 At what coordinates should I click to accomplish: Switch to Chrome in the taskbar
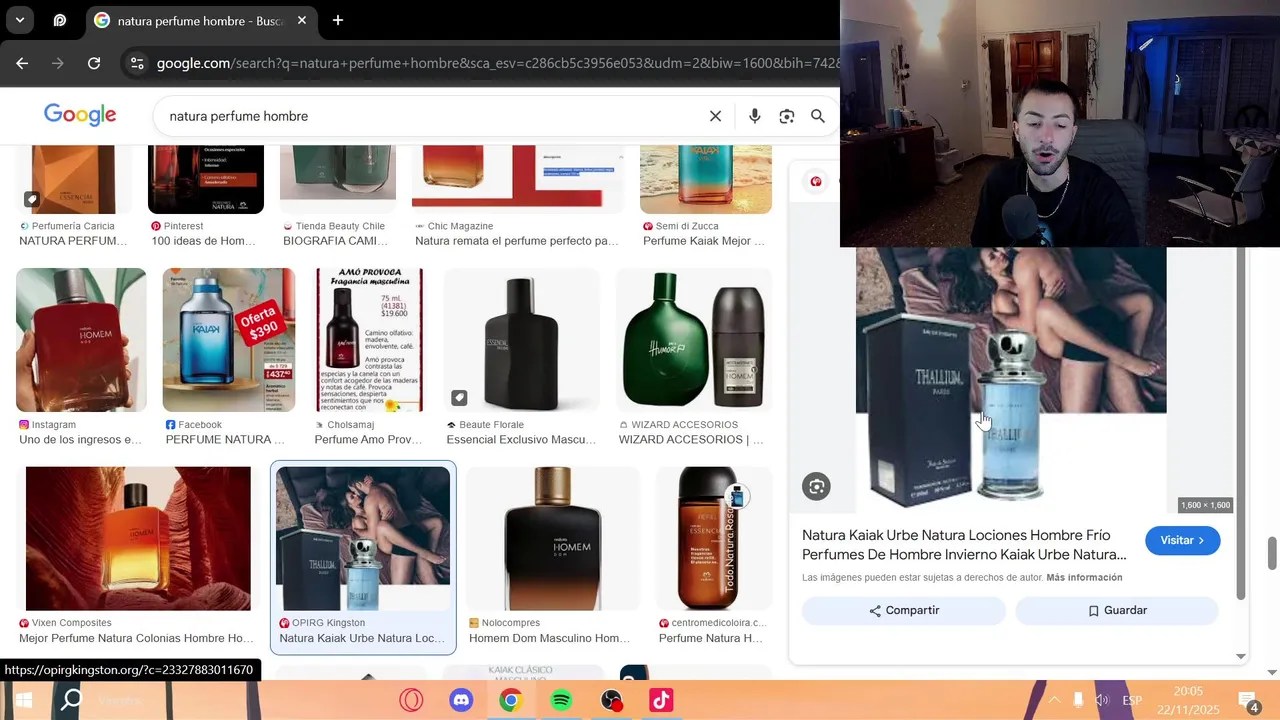click(511, 700)
